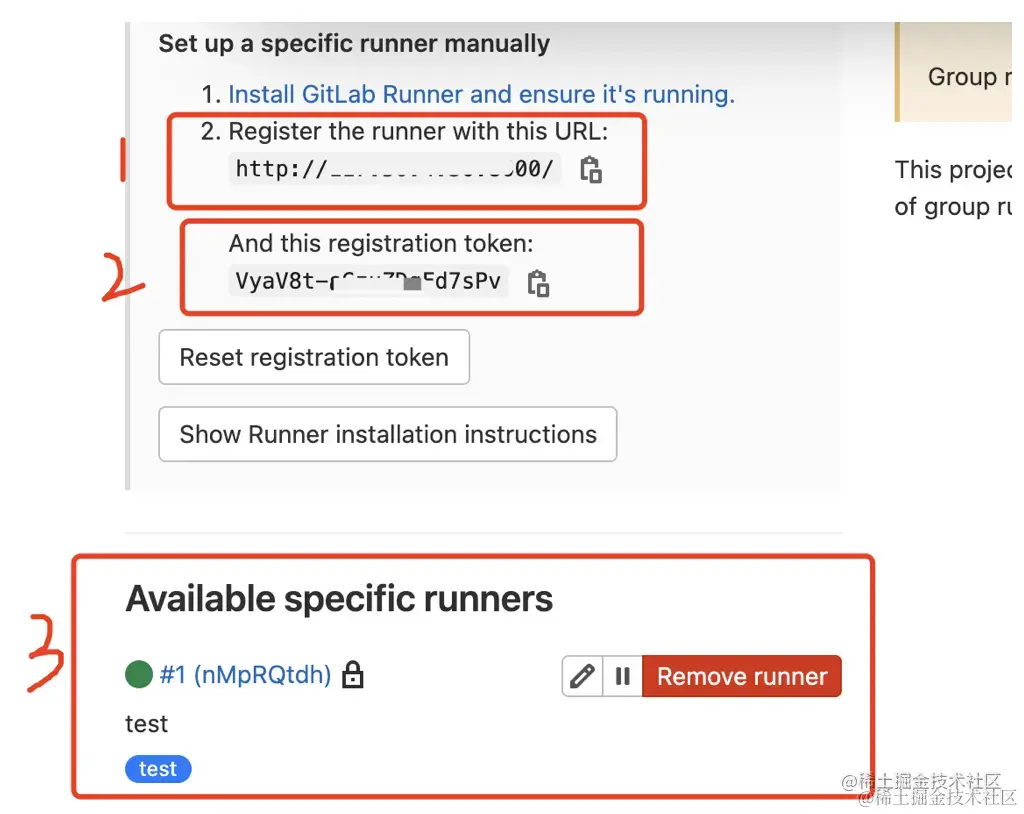
Task: Click the lock icon beside runner #1
Action: pyautogui.click(x=352, y=676)
